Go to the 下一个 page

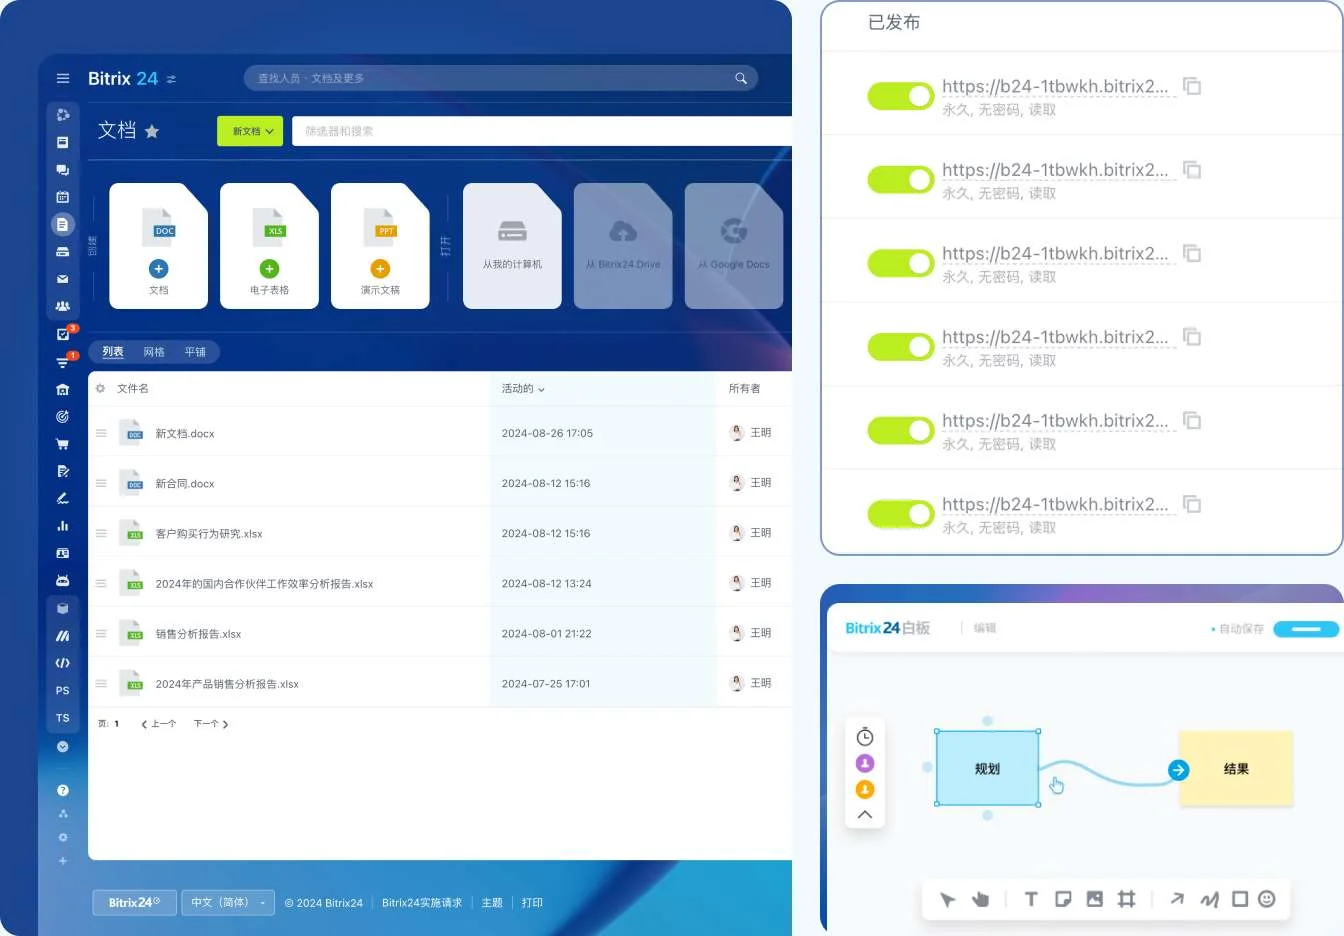(x=211, y=724)
